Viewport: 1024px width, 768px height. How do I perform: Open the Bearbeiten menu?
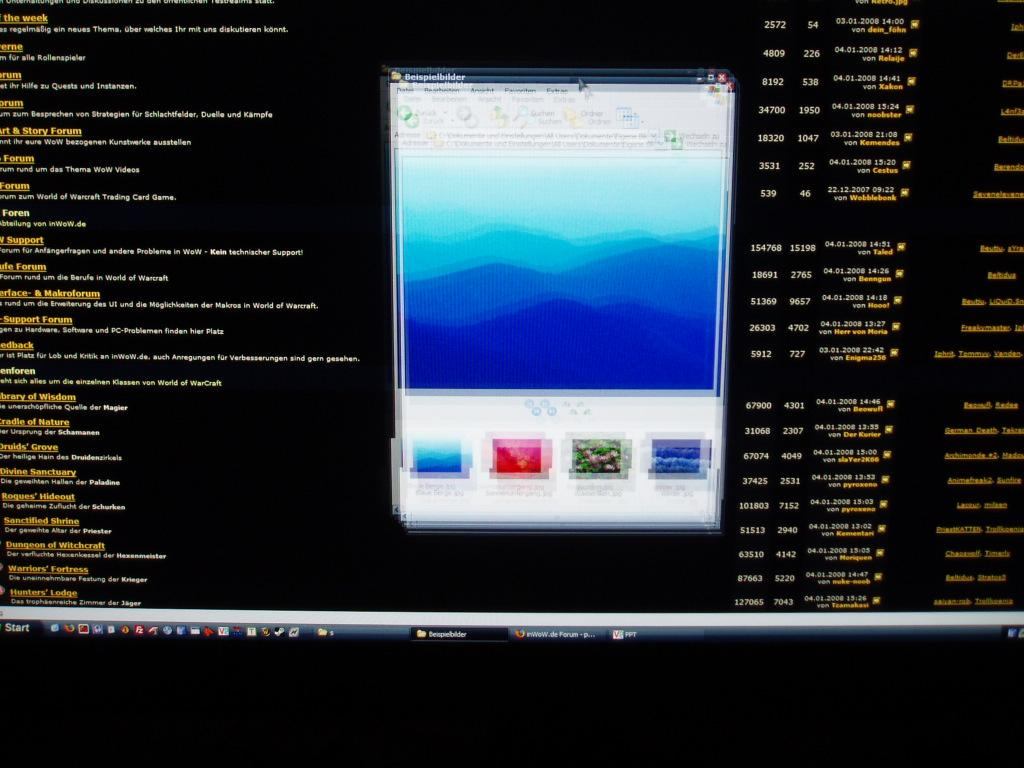click(x=441, y=91)
